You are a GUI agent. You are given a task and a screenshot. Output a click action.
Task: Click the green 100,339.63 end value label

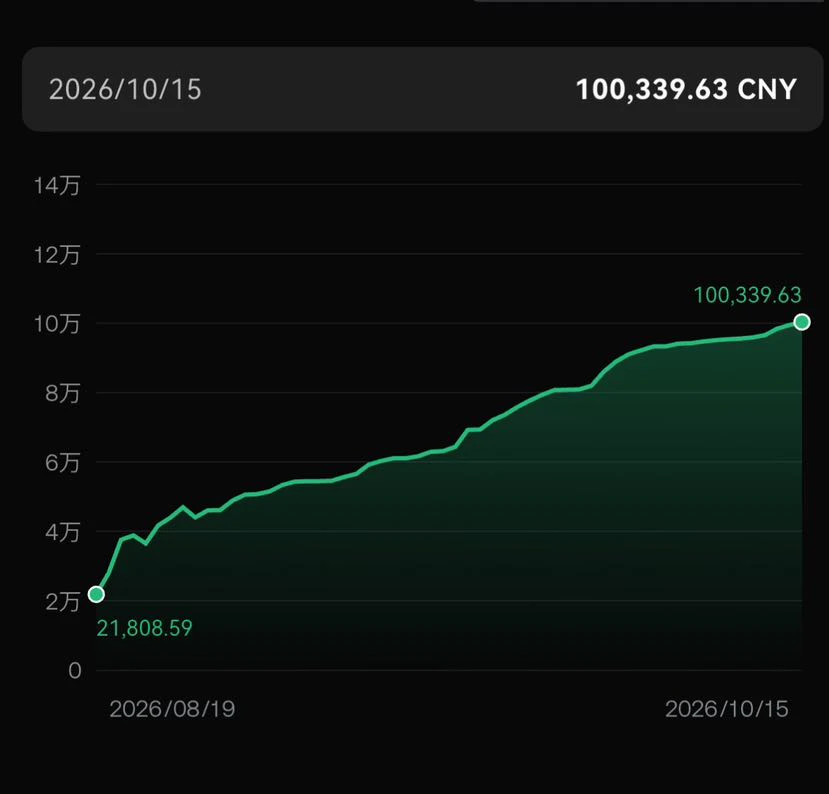tap(748, 295)
